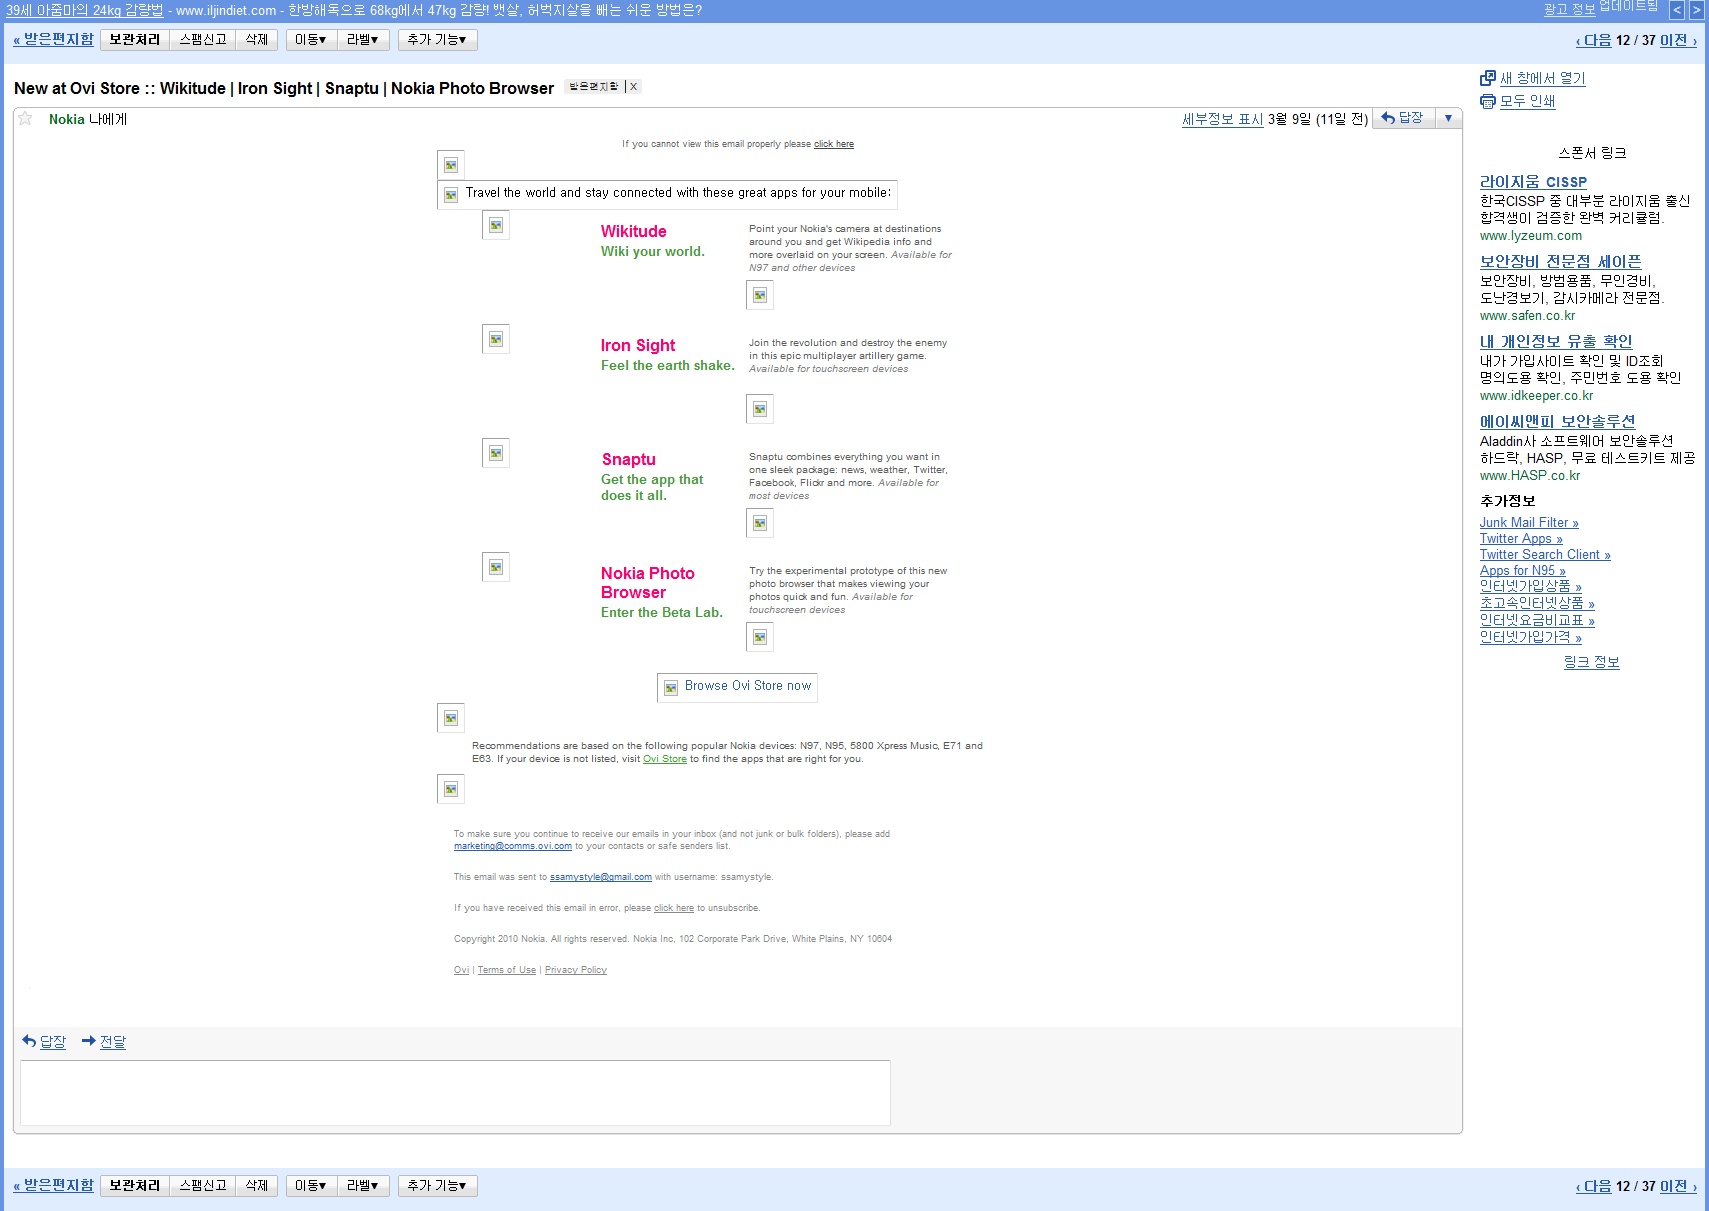Open the 에이씨앤피 보안솔루션 sponsored link
The image size is (1709, 1211).
tap(1558, 422)
